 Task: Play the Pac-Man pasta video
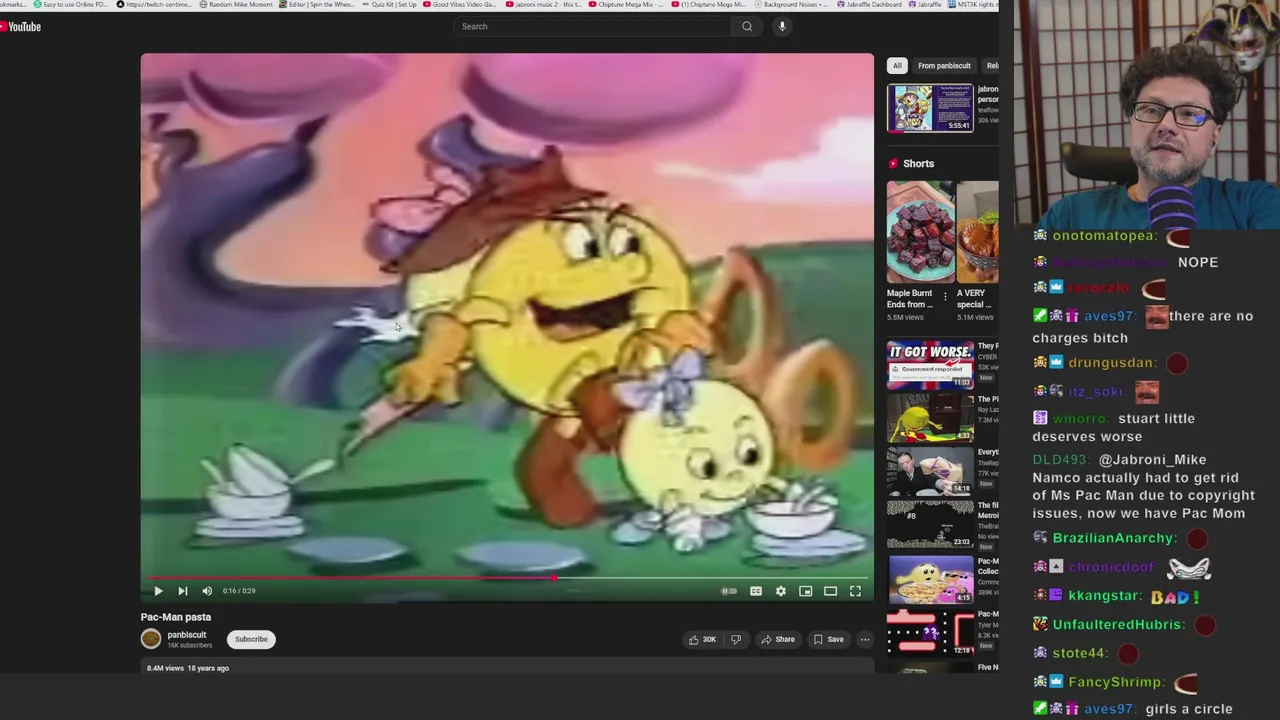[x=158, y=591]
